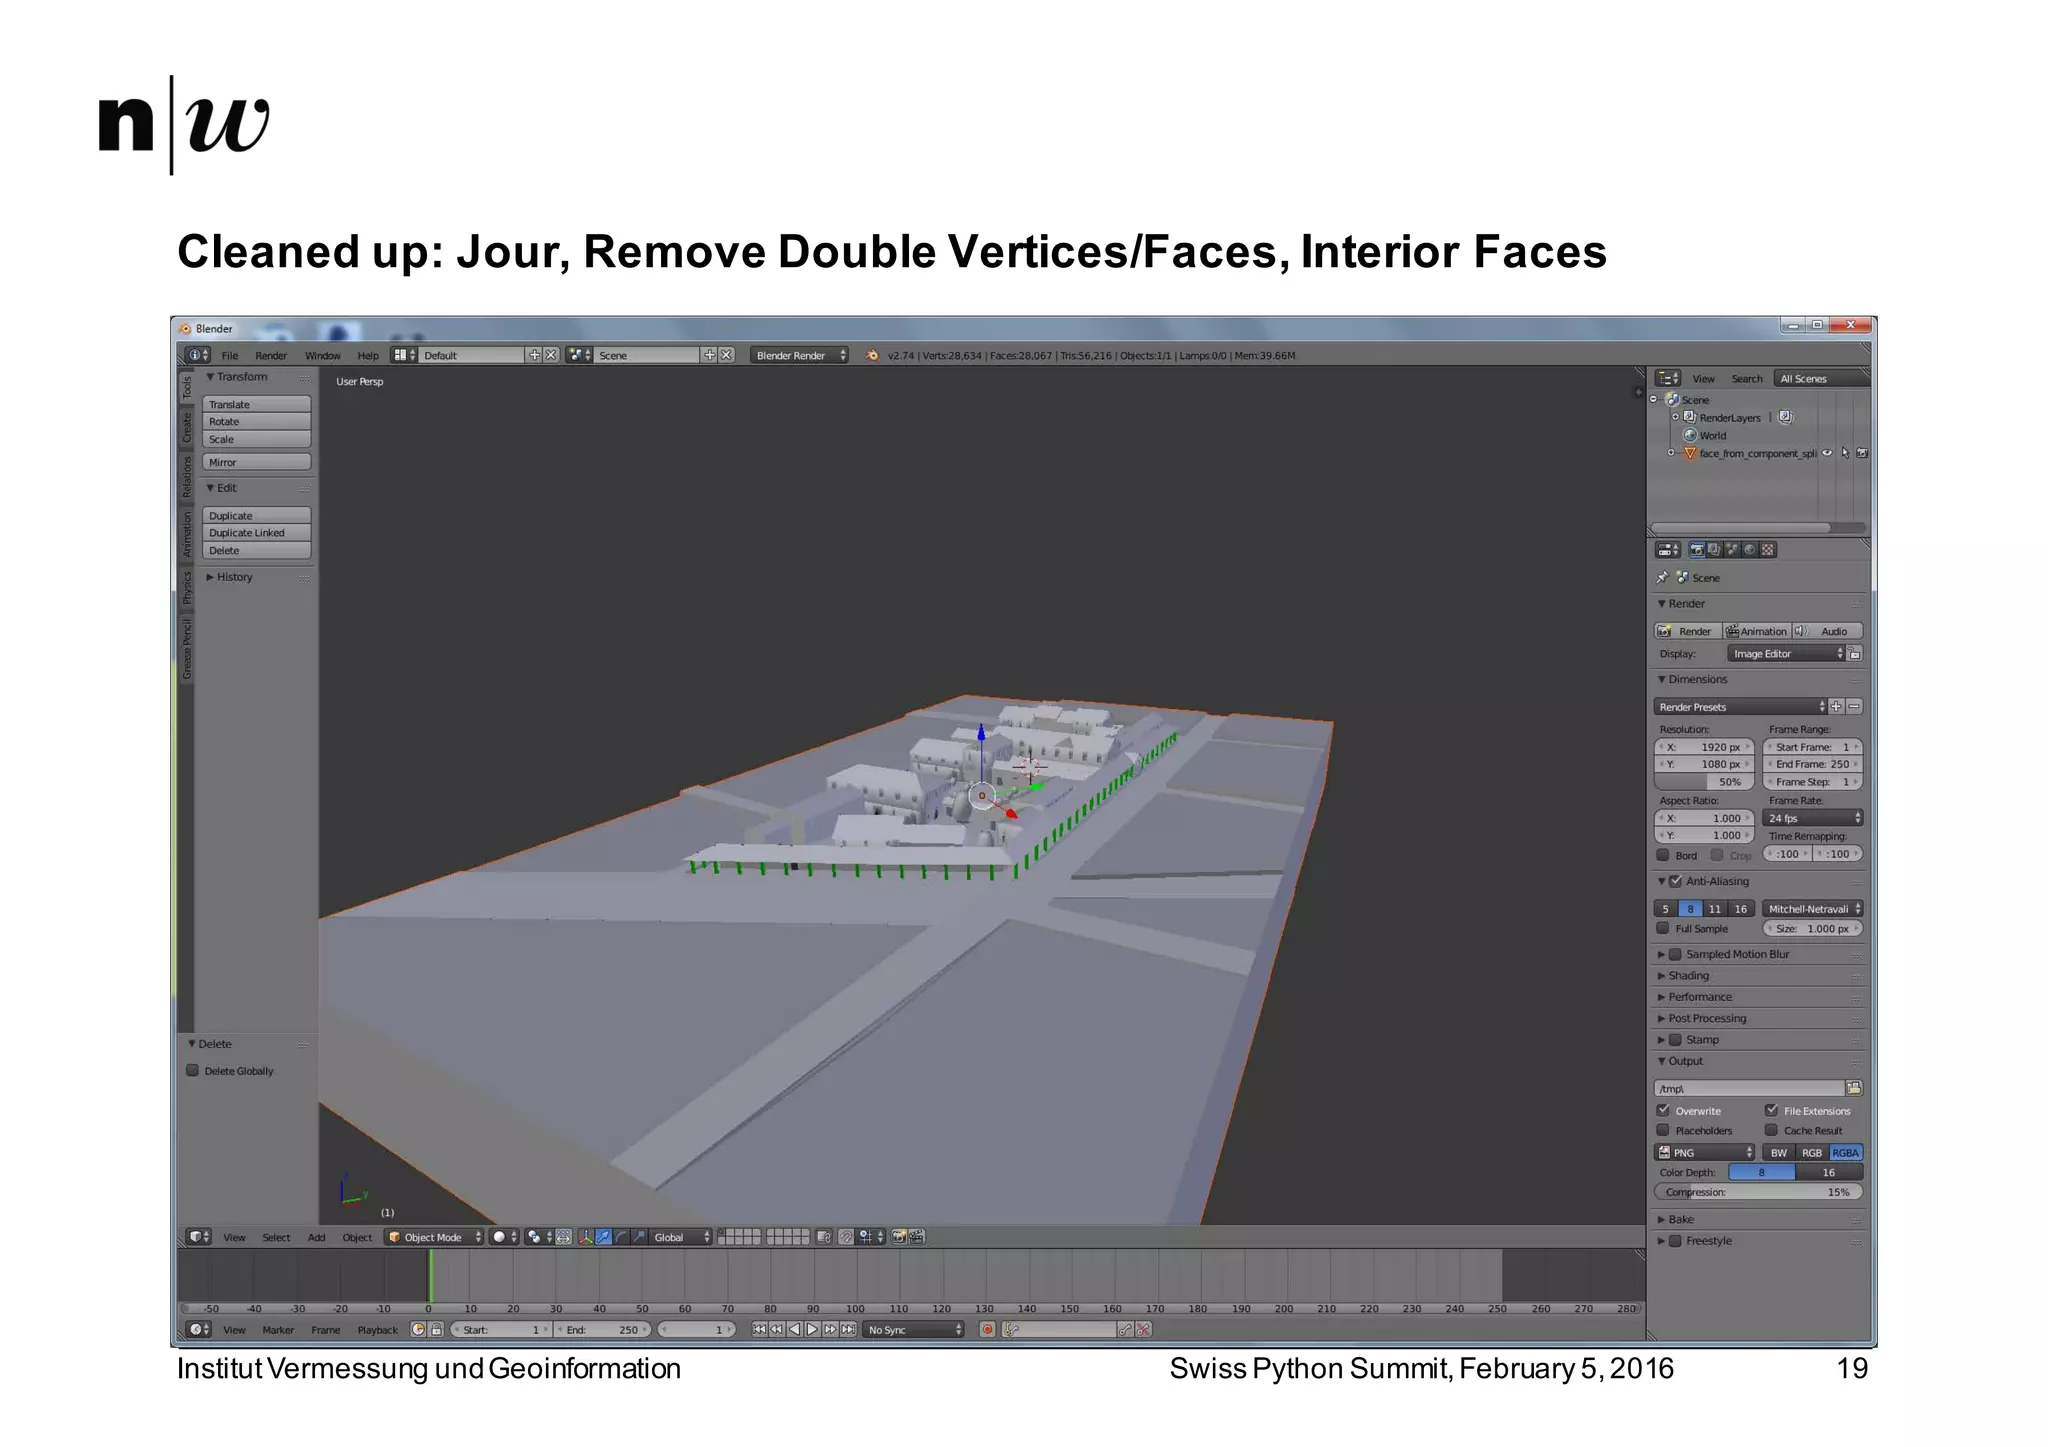Open the viewport shading sphere selector
The image size is (2048, 1447).
[x=504, y=1237]
